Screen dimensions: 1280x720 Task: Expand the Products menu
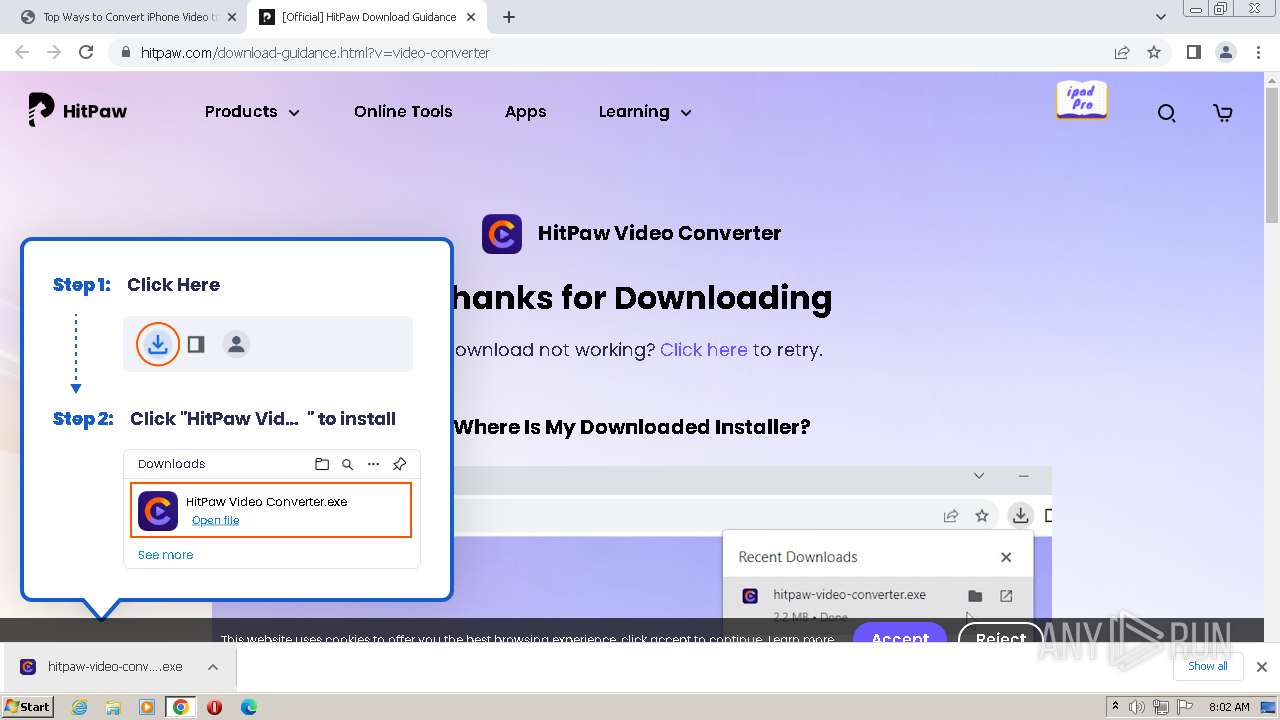(x=252, y=112)
